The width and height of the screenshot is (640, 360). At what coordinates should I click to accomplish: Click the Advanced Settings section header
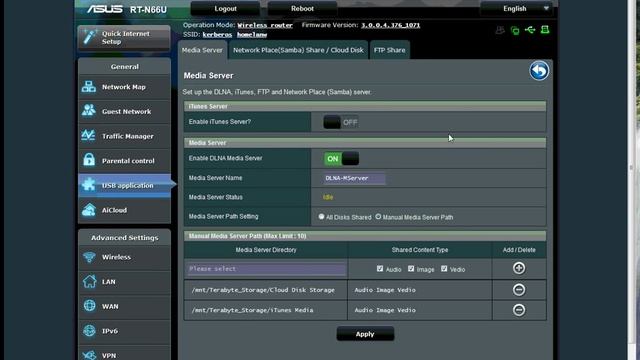pos(124,238)
